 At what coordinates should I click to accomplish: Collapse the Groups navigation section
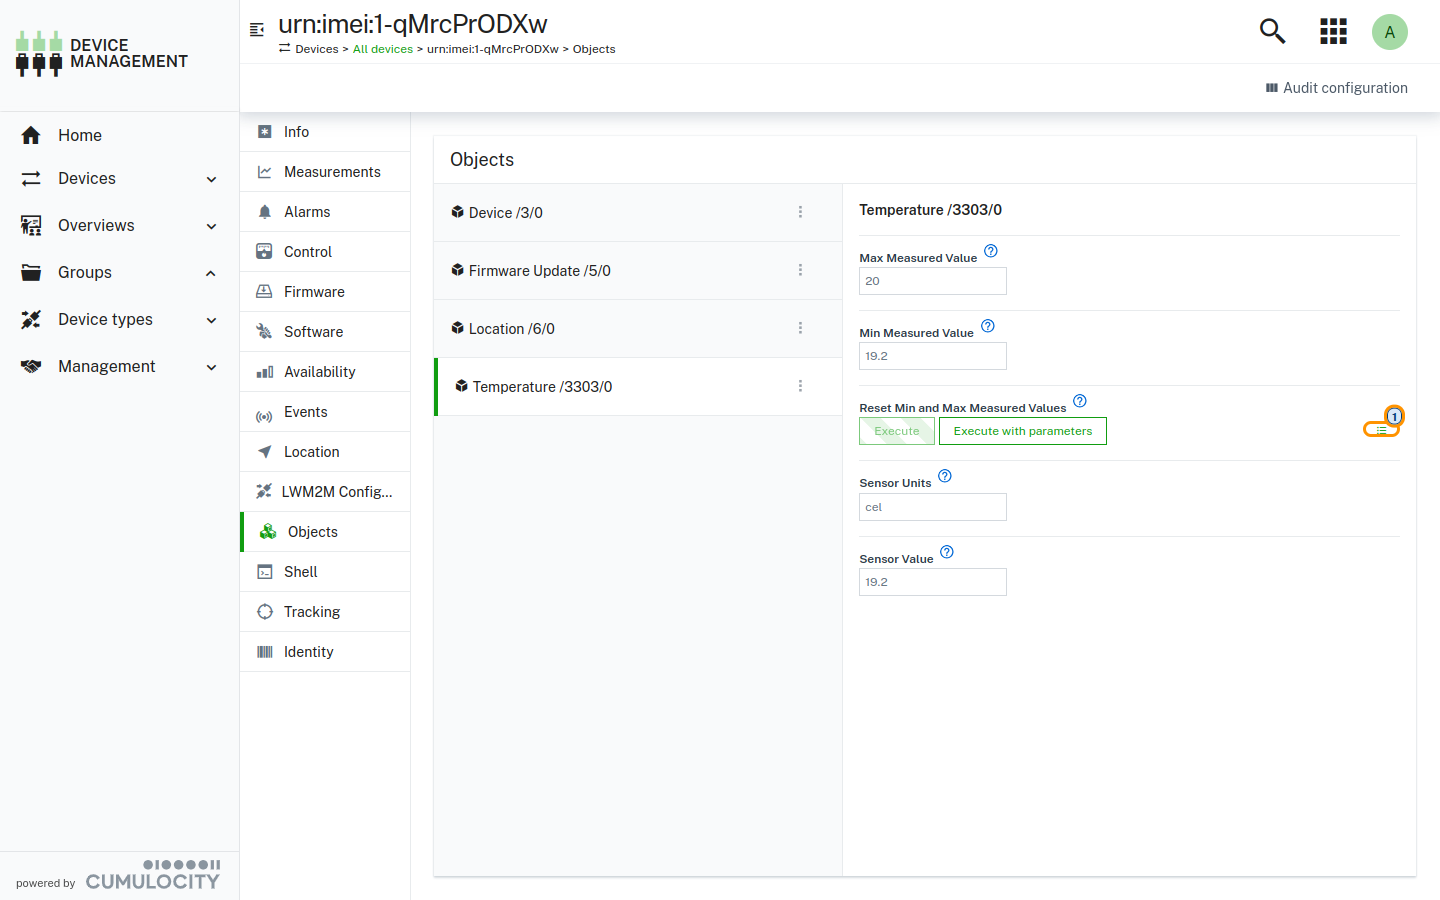(x=211, y=273)
